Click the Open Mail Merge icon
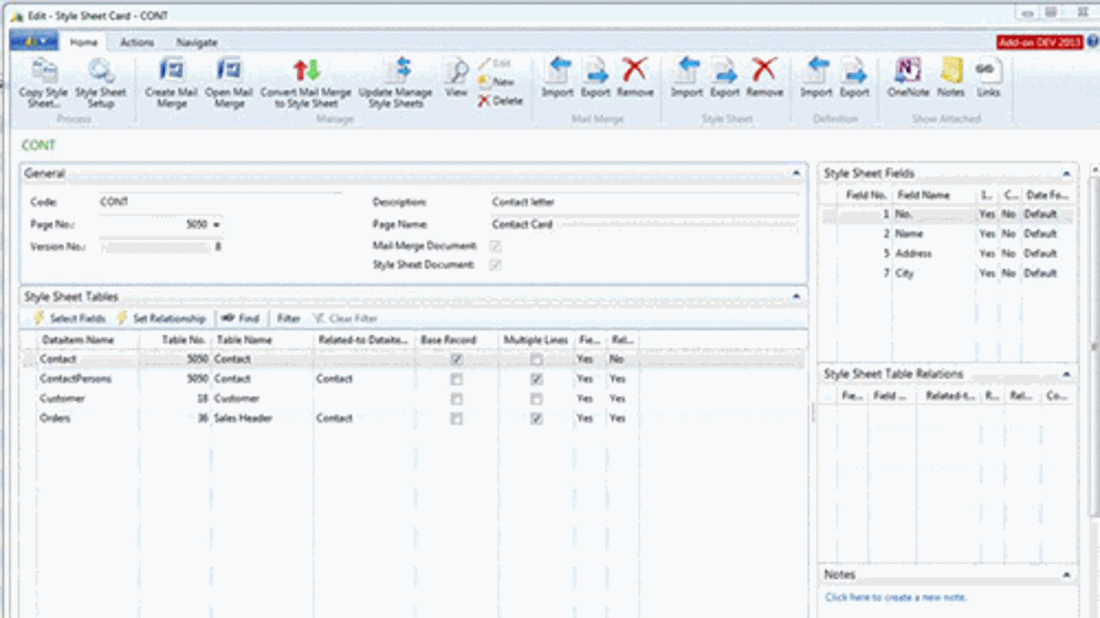The width and height of the screenshot is (1100, 618). (x=229, y=71)
